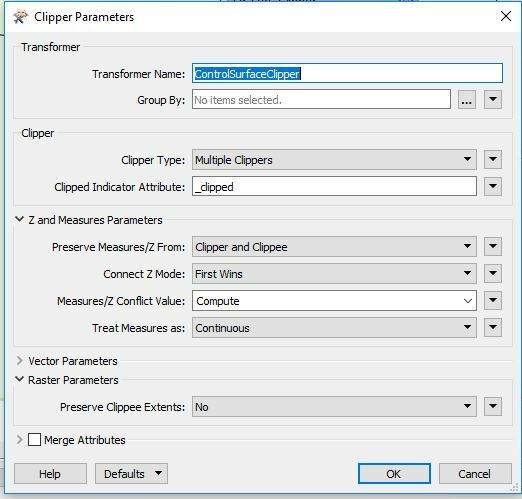The height and width of the screenshot is (499, 522).
Task: Open arrow menu beside Preserve Clippee Extents
Action: (493, 406)
